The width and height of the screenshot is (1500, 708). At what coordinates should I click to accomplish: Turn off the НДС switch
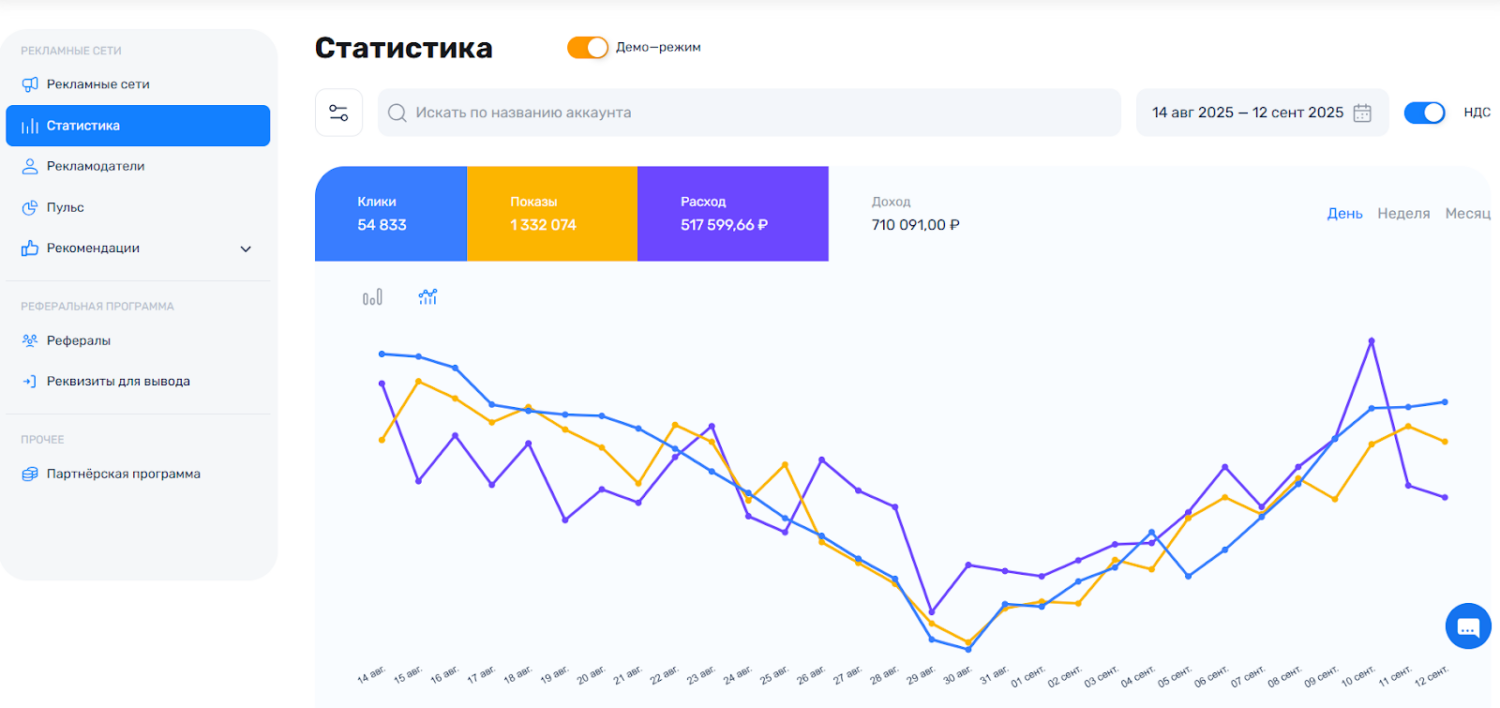pyautogui.click(x=1424, y=113)
